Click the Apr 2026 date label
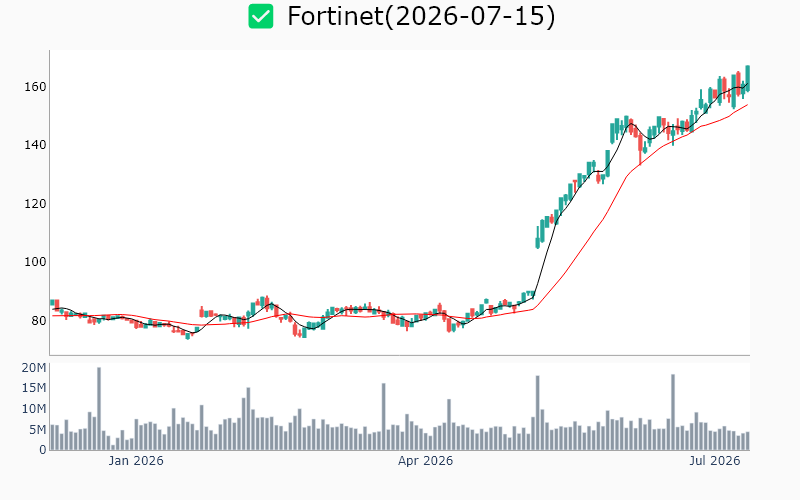The image size is (800, 500). click(x=426, y=461)
